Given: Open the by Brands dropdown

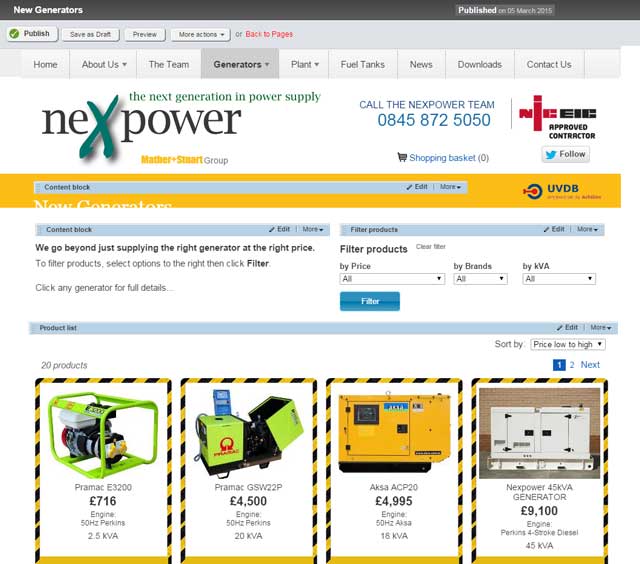Looking at the screenshot, I should point(480,279).
